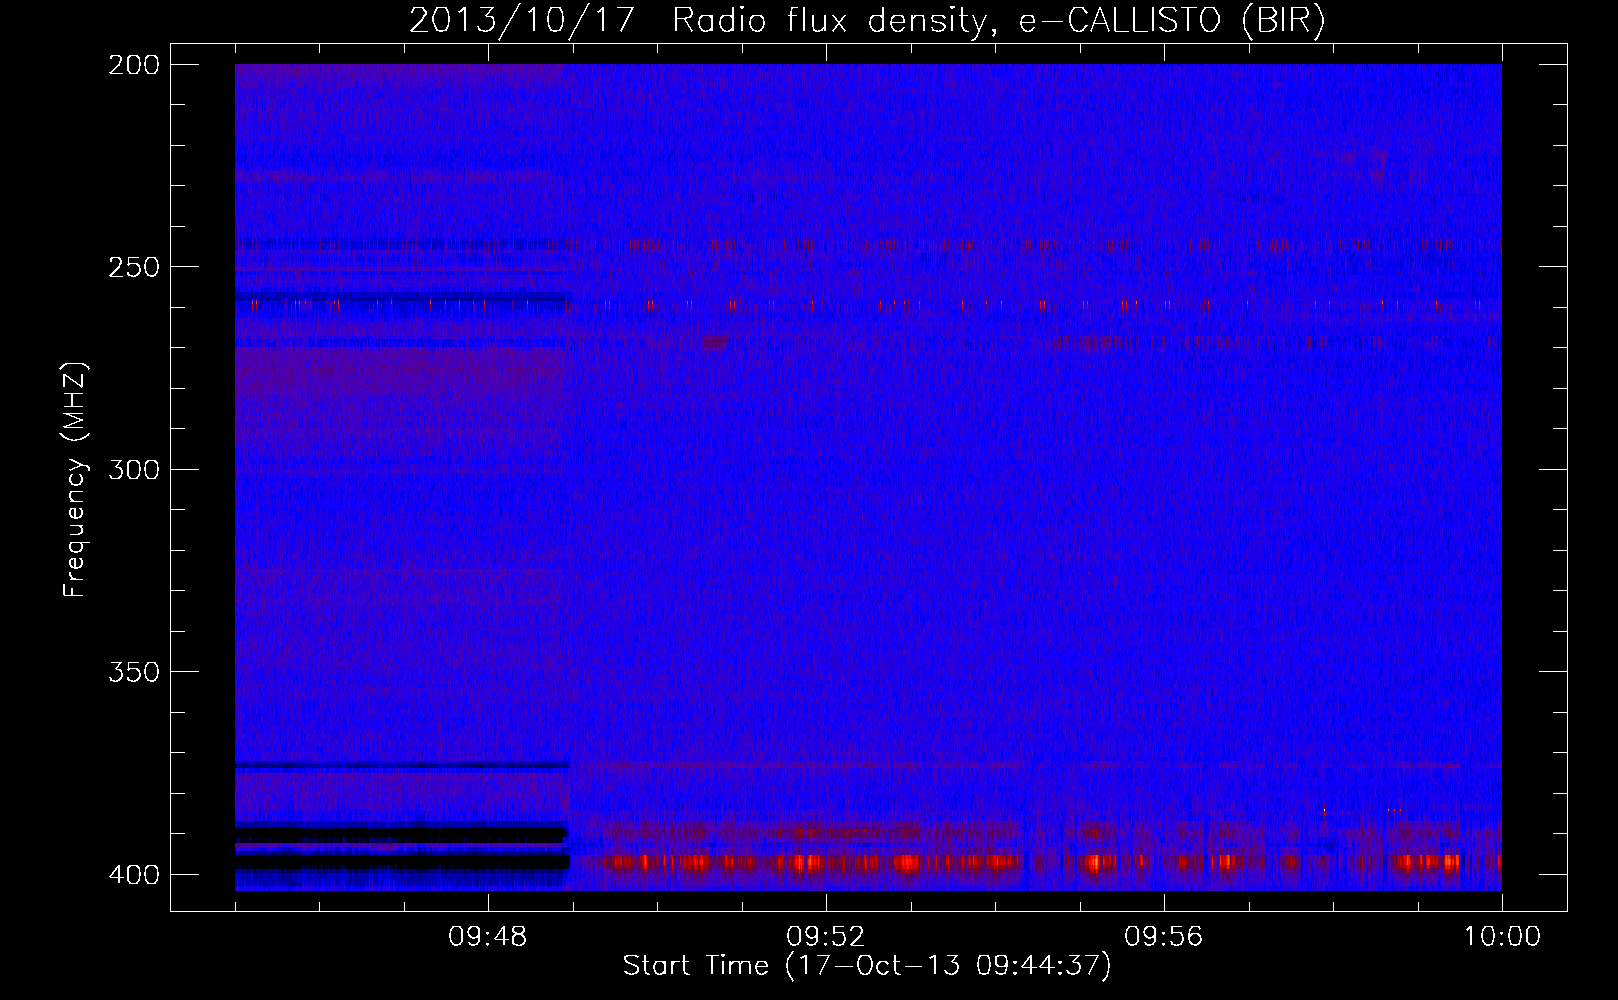The width and height of the screenshot is (1618, 1000).
Task: Select the 250 frequency axis label
Action: pos(133,267)
